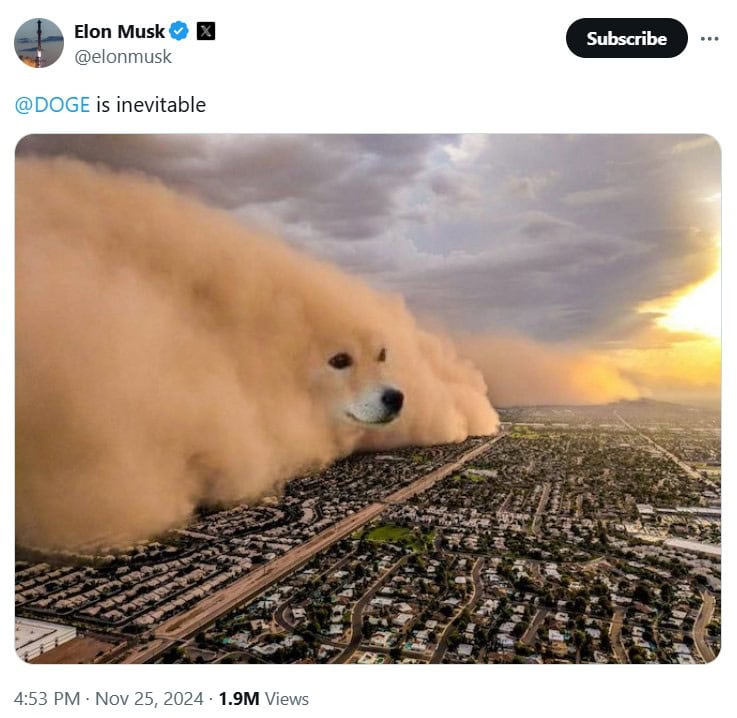Image resolution: width=737 pixels, height=718 pixels.
Task: Follow the @DOGE mention link
Action: (52, 105)
